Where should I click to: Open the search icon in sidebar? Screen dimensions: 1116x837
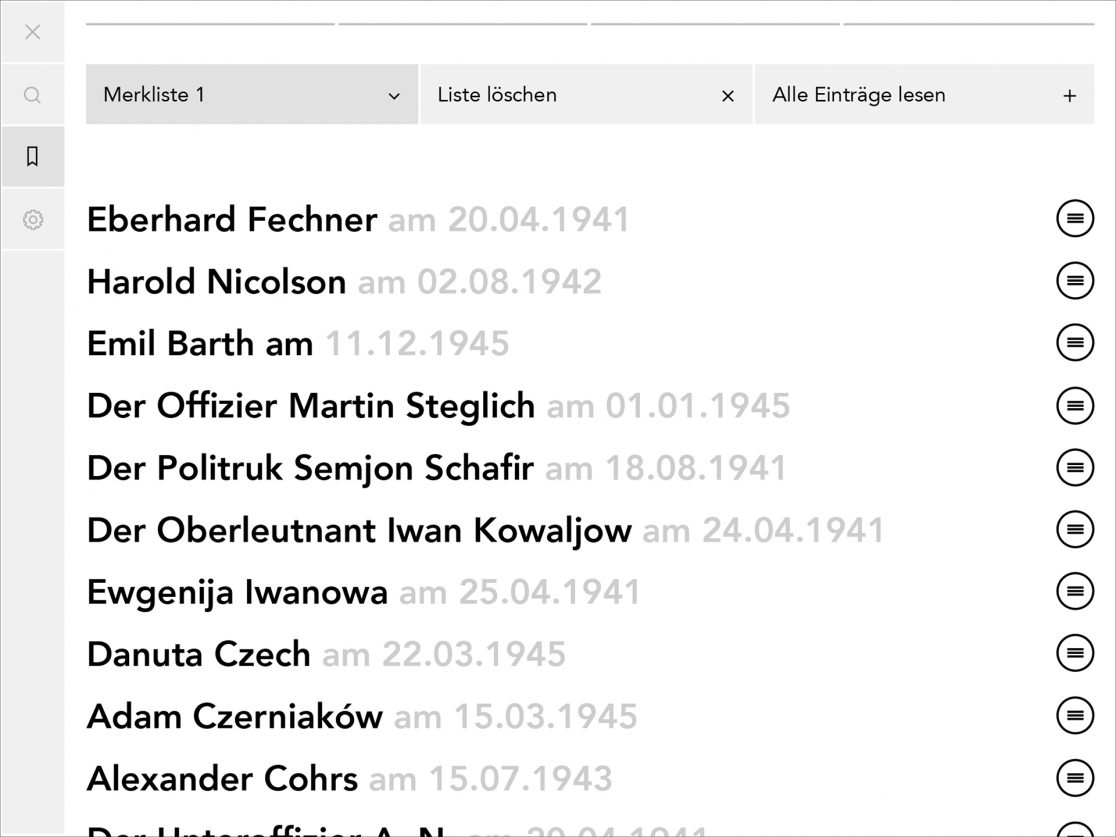tap(32, 95)
